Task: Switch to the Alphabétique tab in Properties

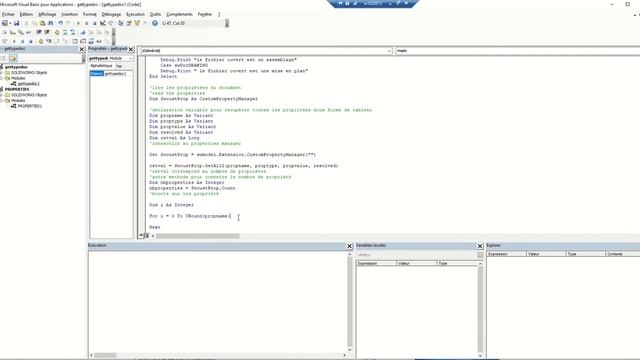Action: [101, 66]
